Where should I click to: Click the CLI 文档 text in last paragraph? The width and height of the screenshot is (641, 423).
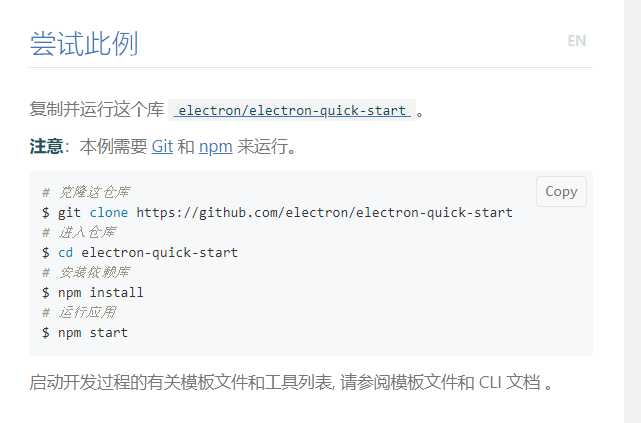(x=509, y=383)
